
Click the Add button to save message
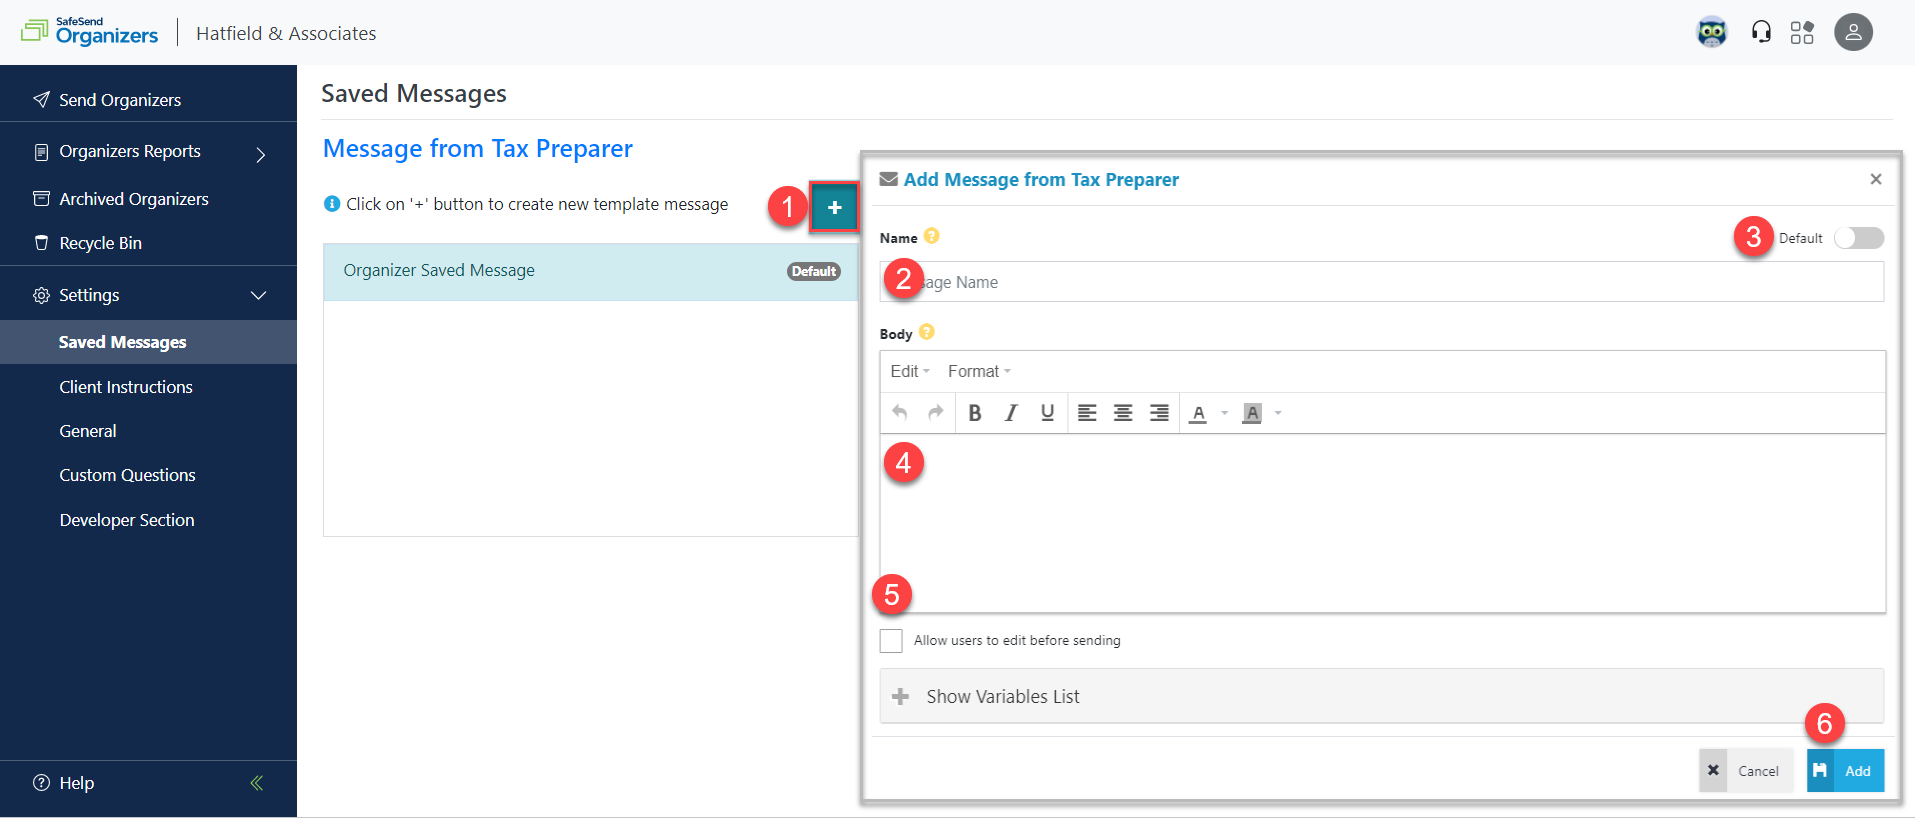(x=1845, y=771)
